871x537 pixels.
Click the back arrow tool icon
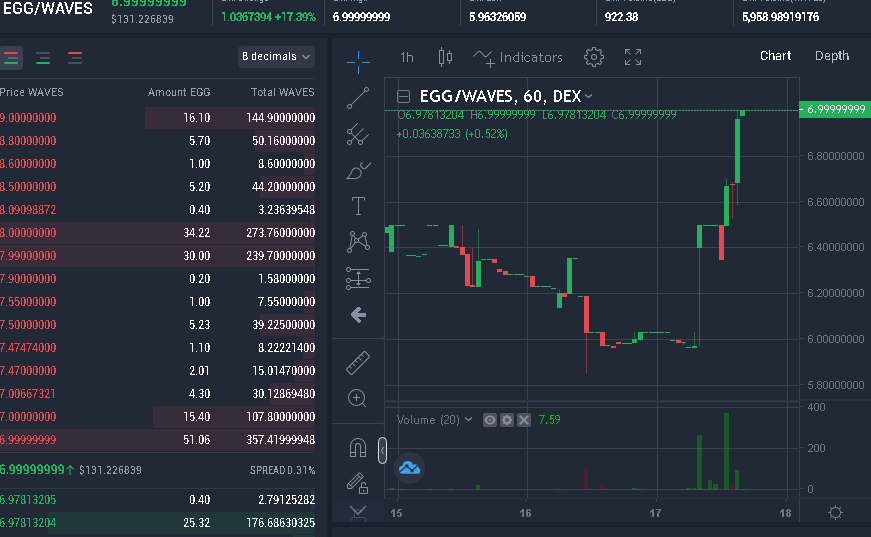tap(358, 315)
